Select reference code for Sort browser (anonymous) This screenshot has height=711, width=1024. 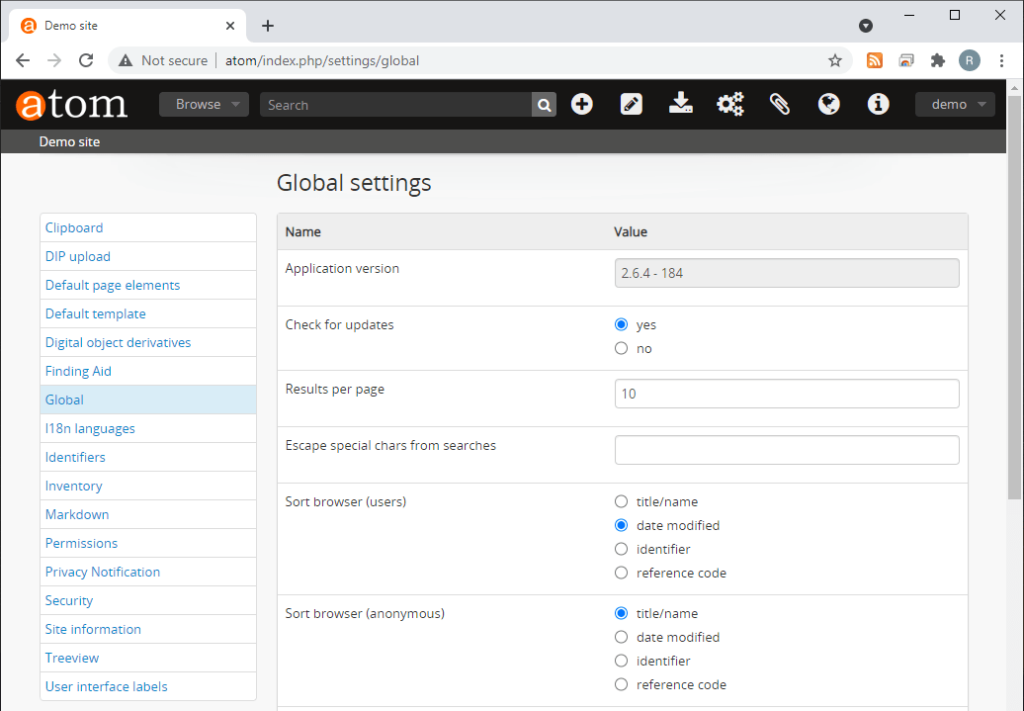(x=621, y=684)
